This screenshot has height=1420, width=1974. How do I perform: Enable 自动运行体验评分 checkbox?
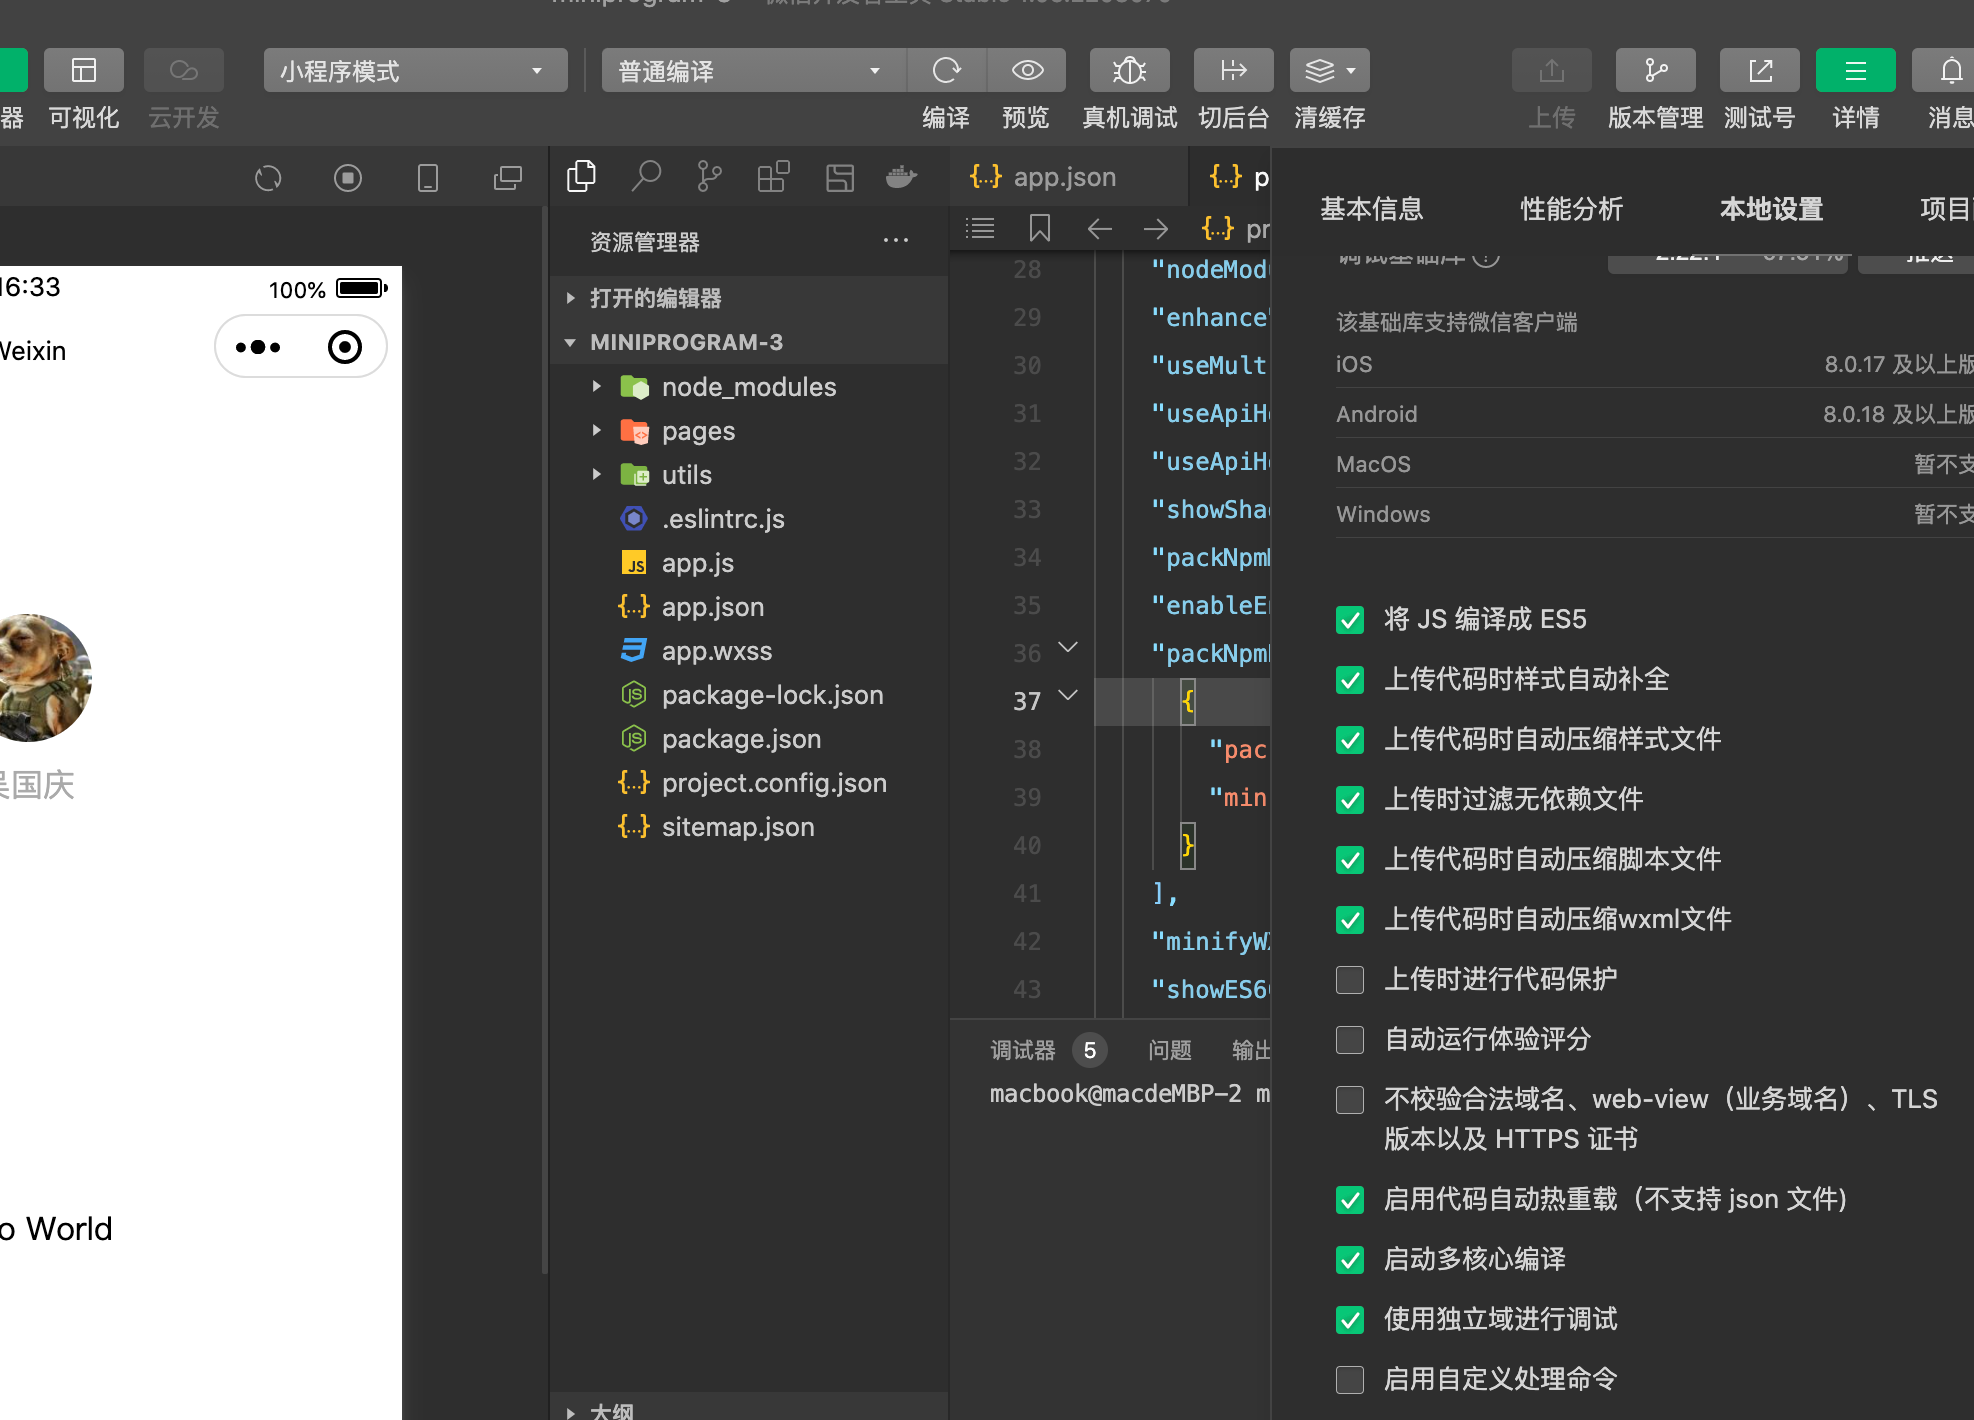coord(1350,1040)
